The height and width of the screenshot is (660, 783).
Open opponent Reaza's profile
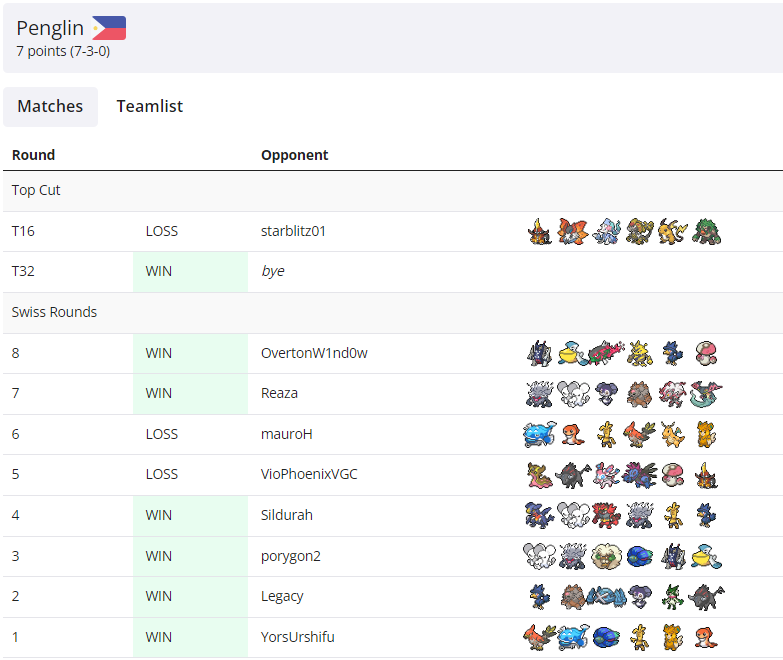pyautogui.click(x=279, y=393)
